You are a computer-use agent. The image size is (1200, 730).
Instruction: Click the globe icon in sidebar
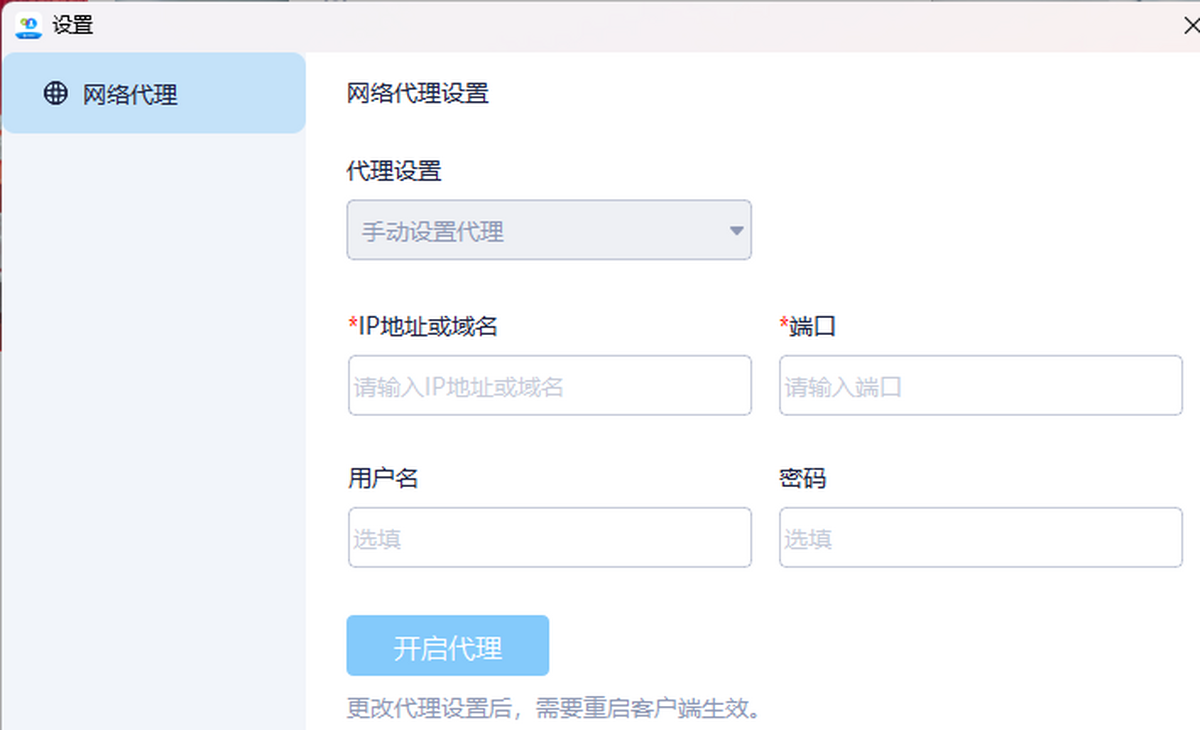(x=55, y=93)
